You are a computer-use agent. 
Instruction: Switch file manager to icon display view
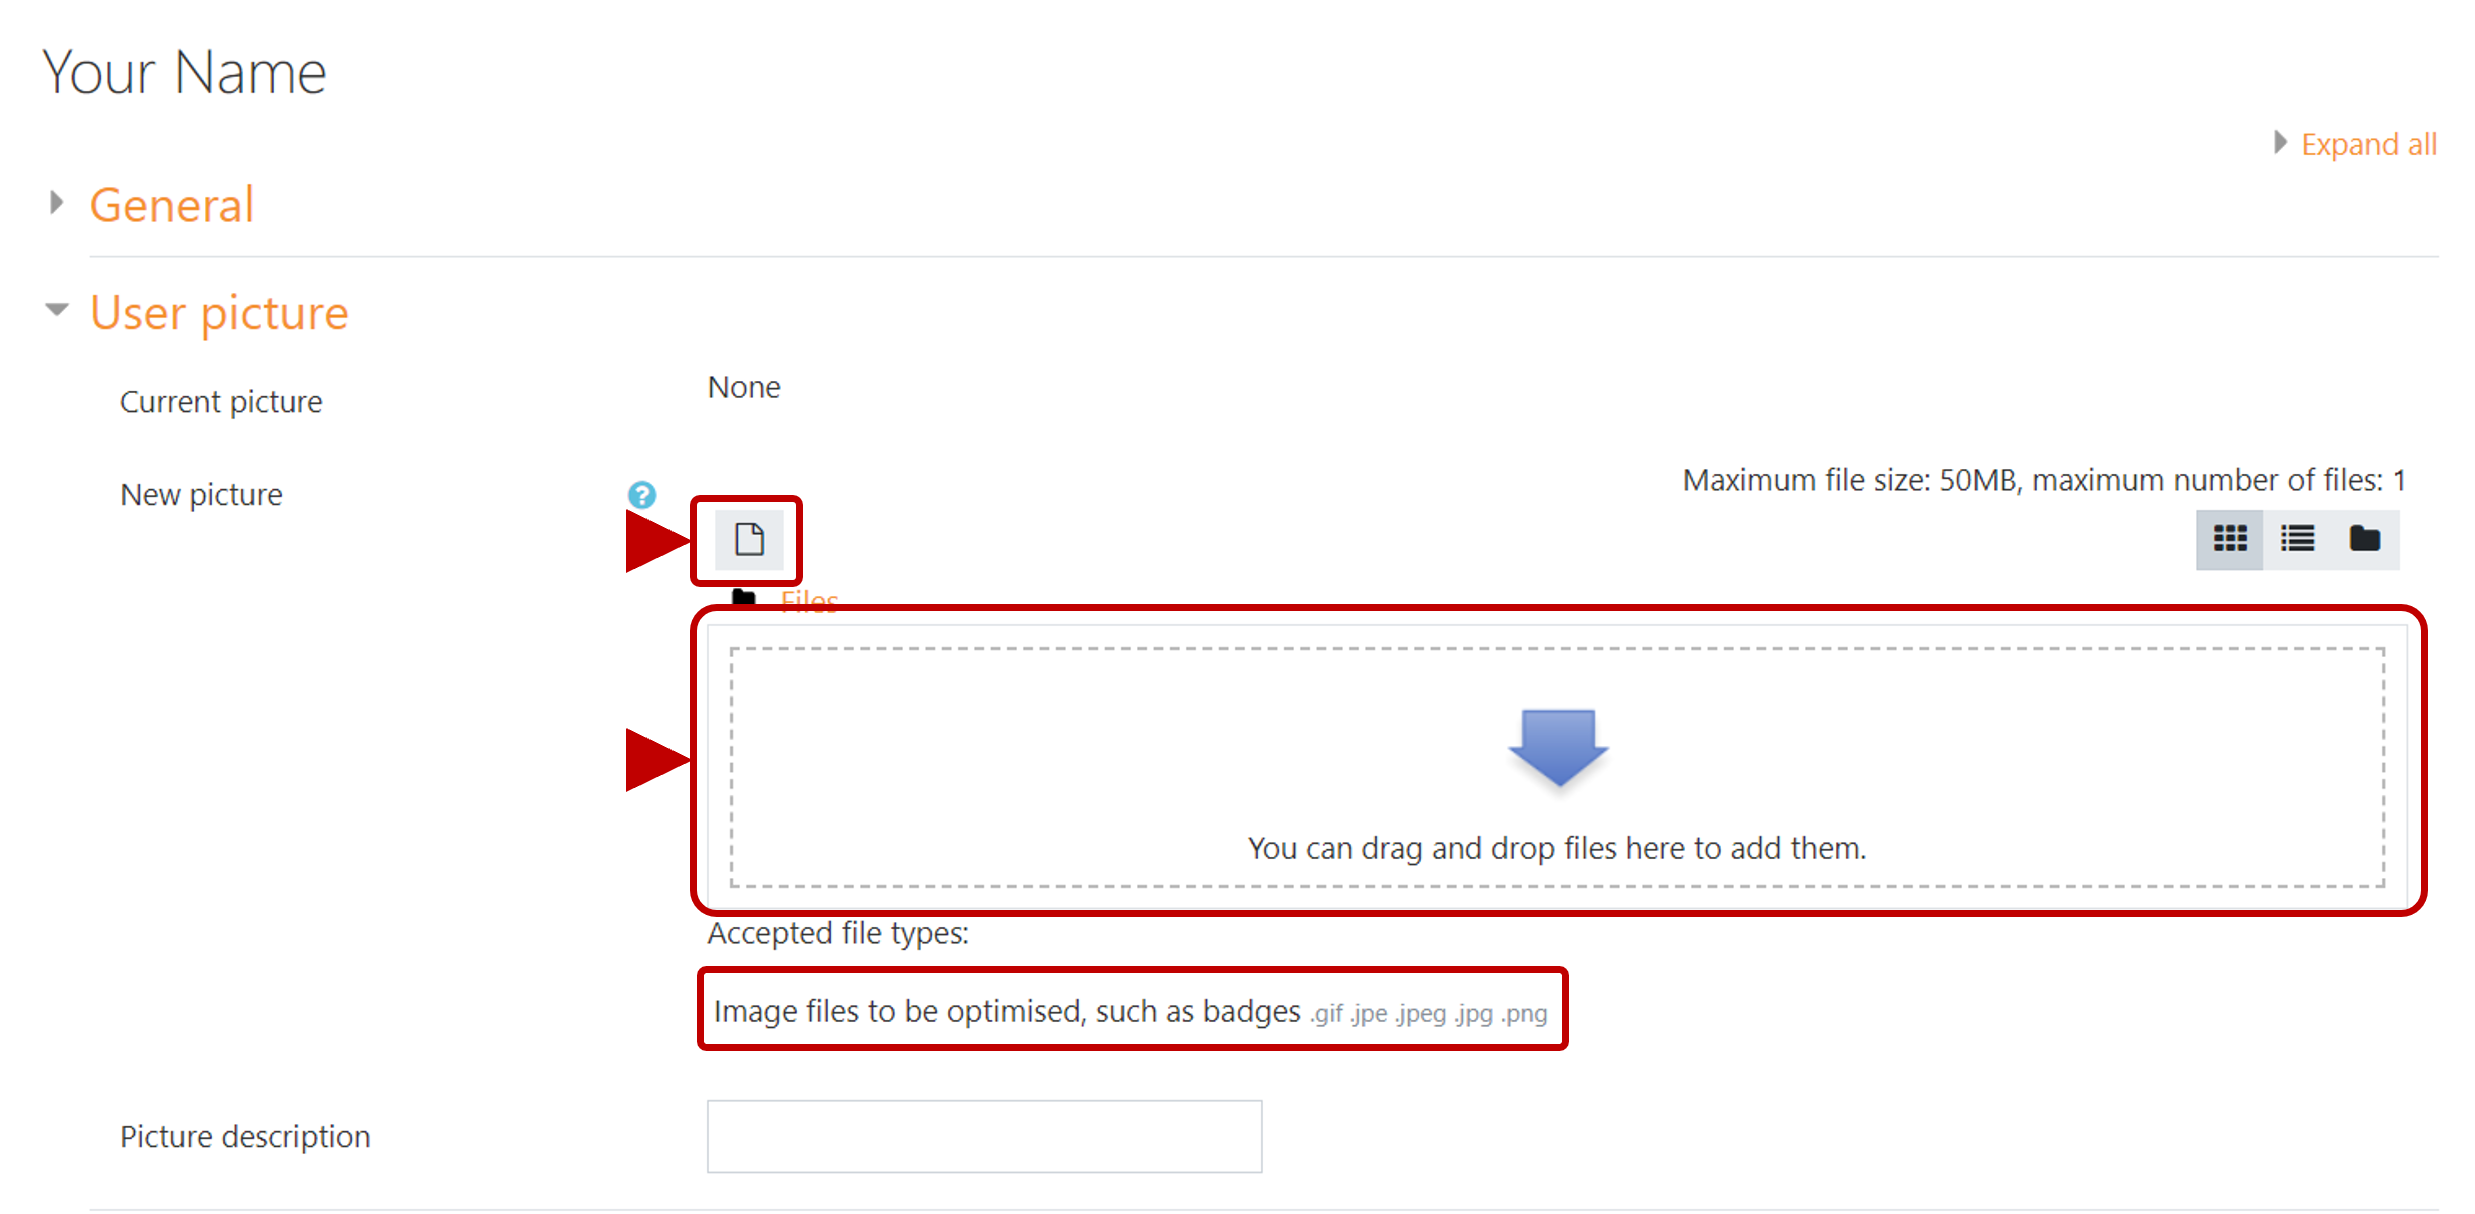tap(2229, 539)
